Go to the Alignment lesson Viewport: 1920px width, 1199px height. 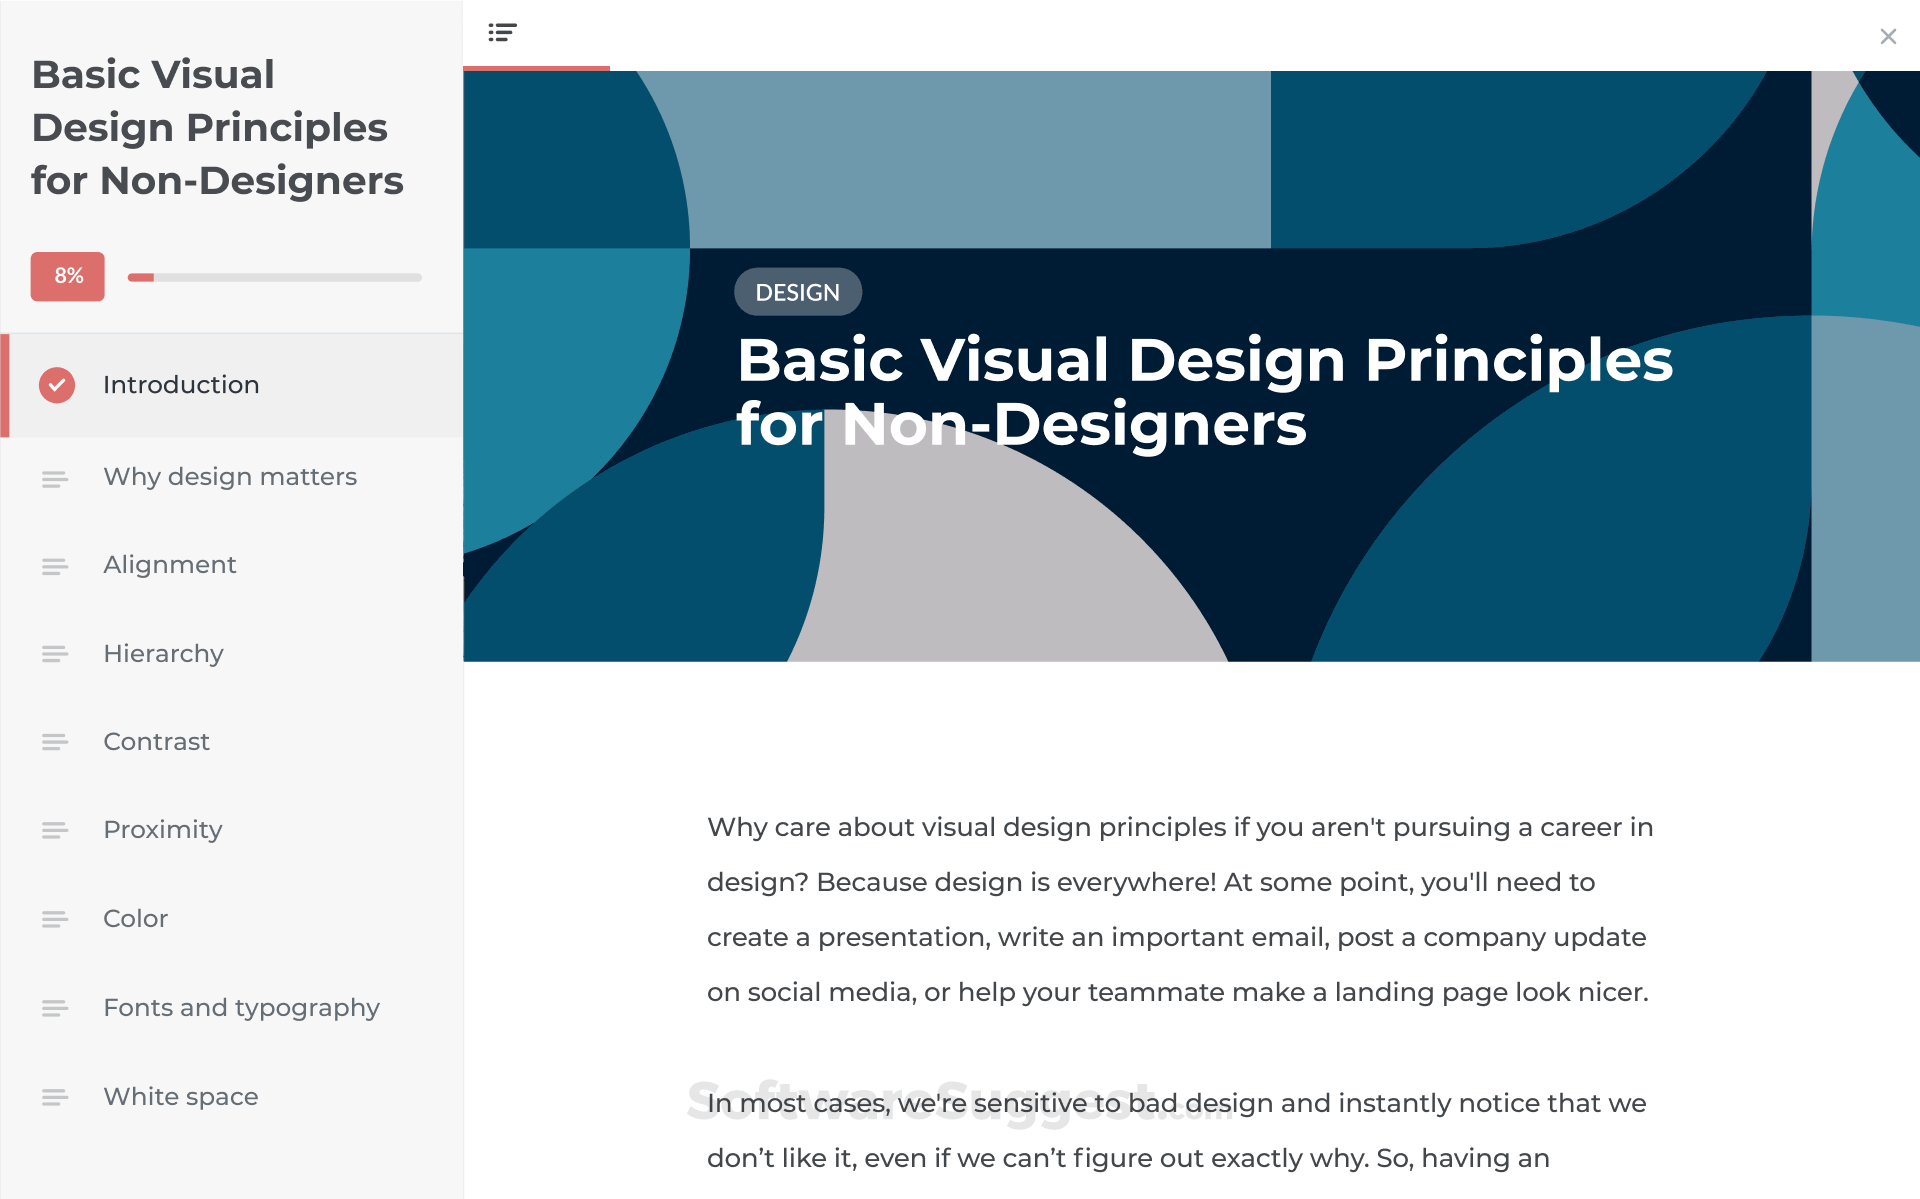tap(170, 565)
